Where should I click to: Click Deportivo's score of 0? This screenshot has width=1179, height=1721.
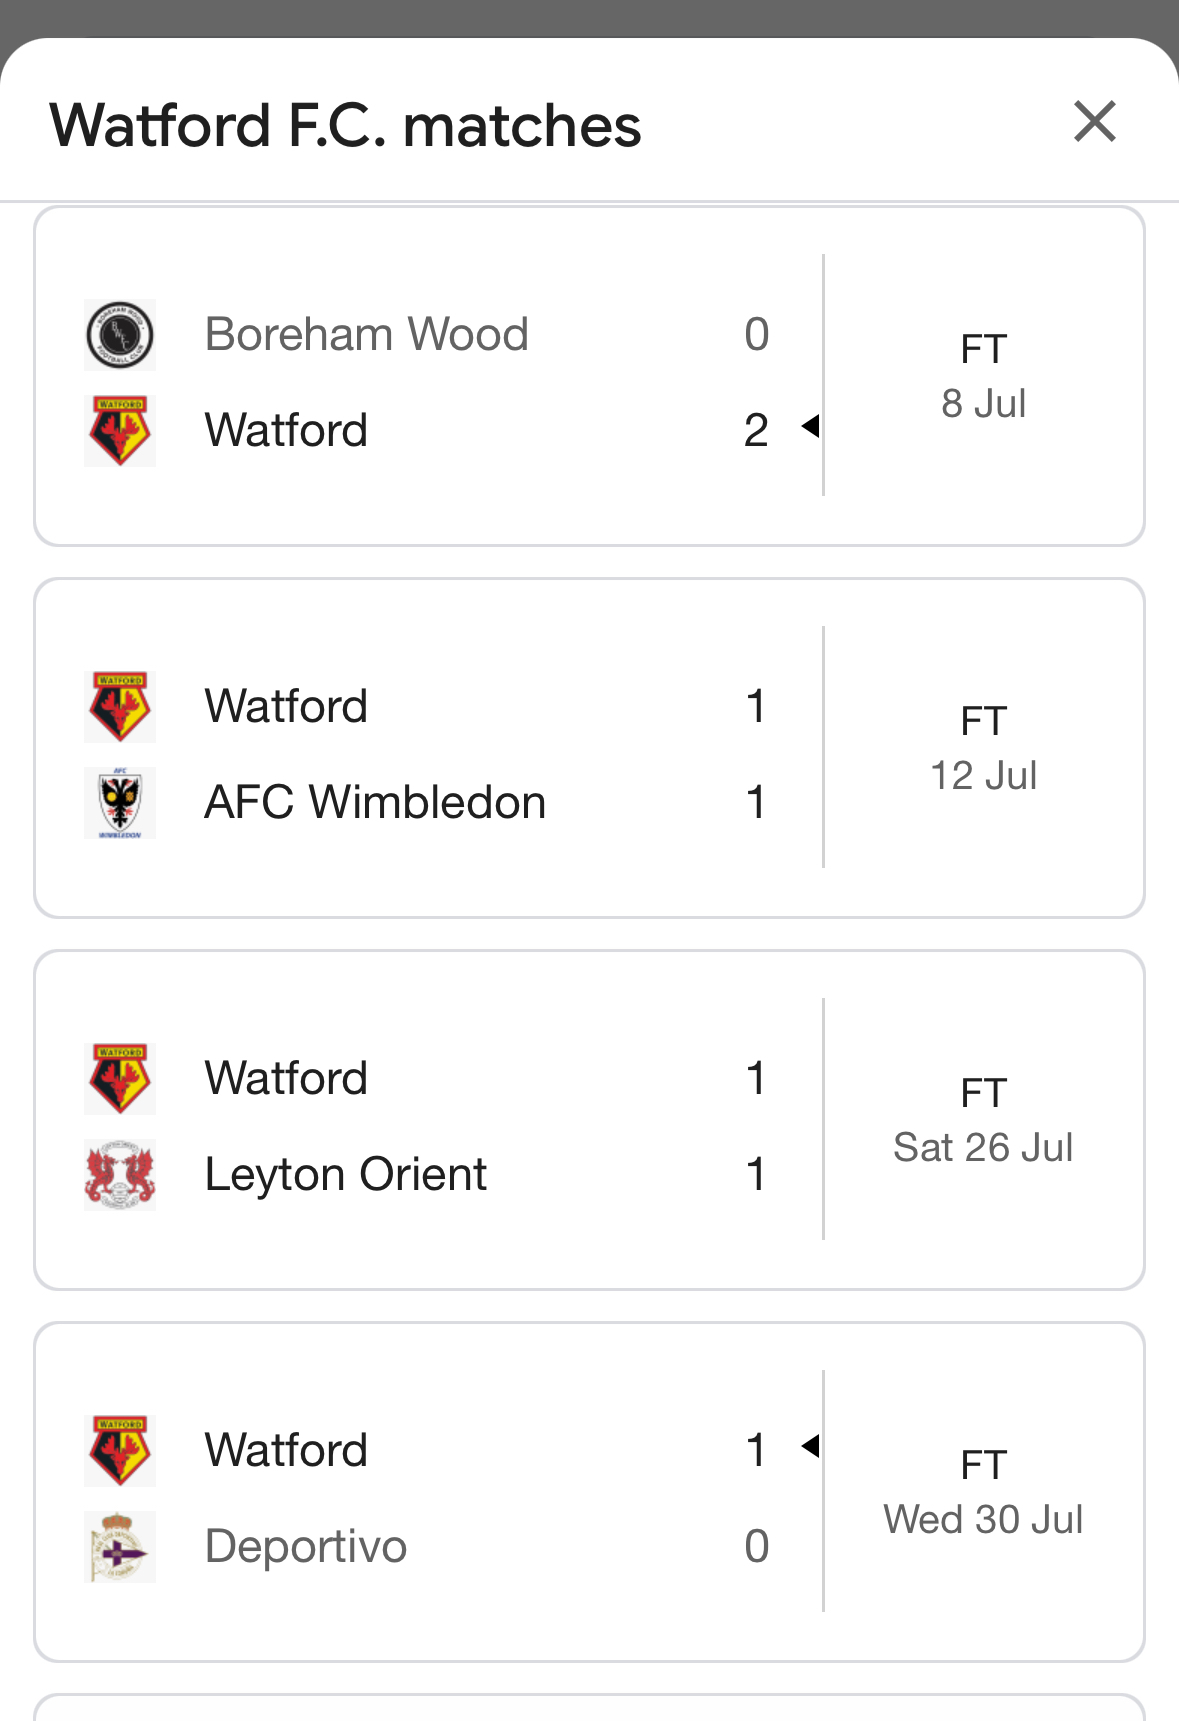pos(756,1546)
